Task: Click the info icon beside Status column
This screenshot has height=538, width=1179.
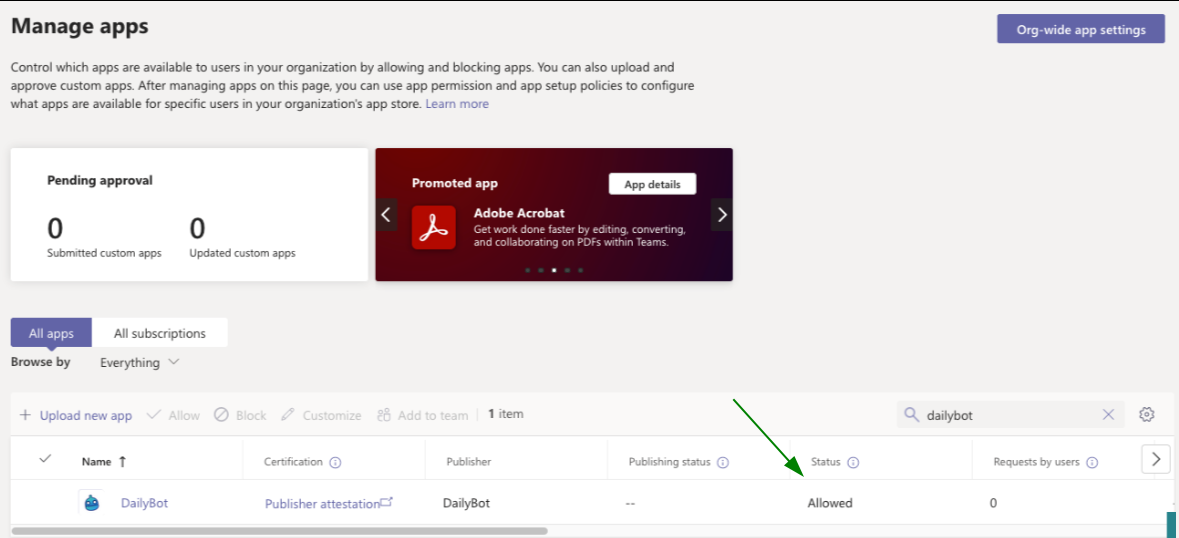Action: [853, 462]
